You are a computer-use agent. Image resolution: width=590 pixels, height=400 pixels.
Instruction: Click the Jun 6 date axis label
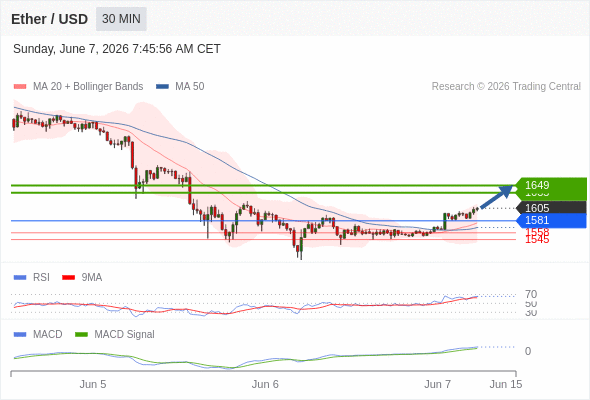coord(265,384)
